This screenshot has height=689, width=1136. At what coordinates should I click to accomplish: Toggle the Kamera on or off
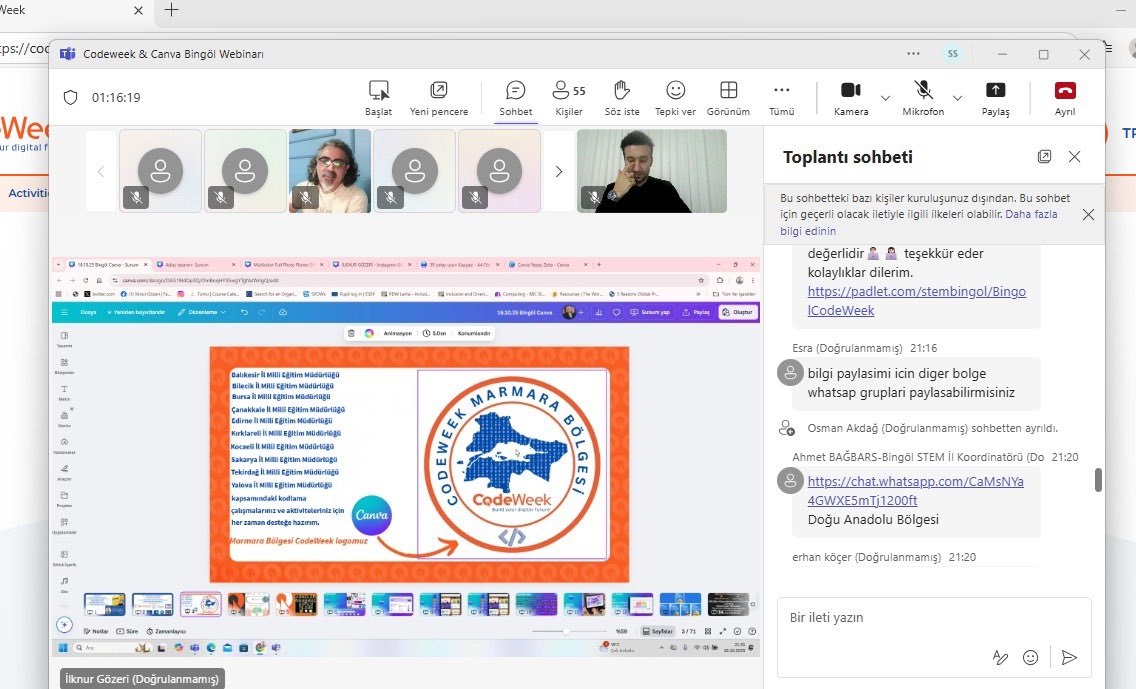tap(851, 98)
